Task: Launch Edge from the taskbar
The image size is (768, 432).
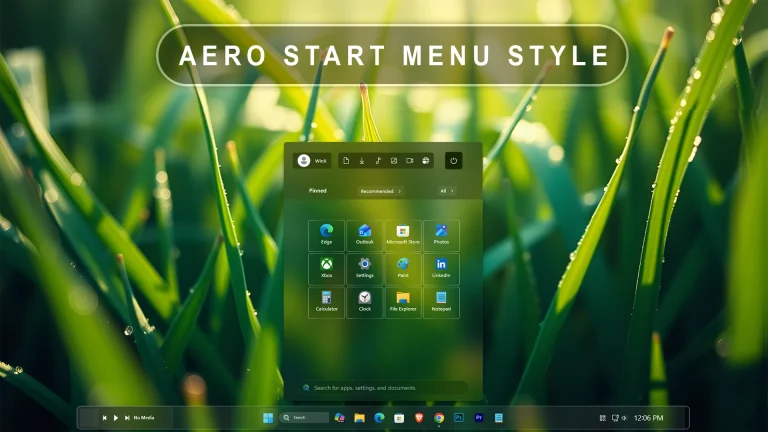Action: click(379, 418)
